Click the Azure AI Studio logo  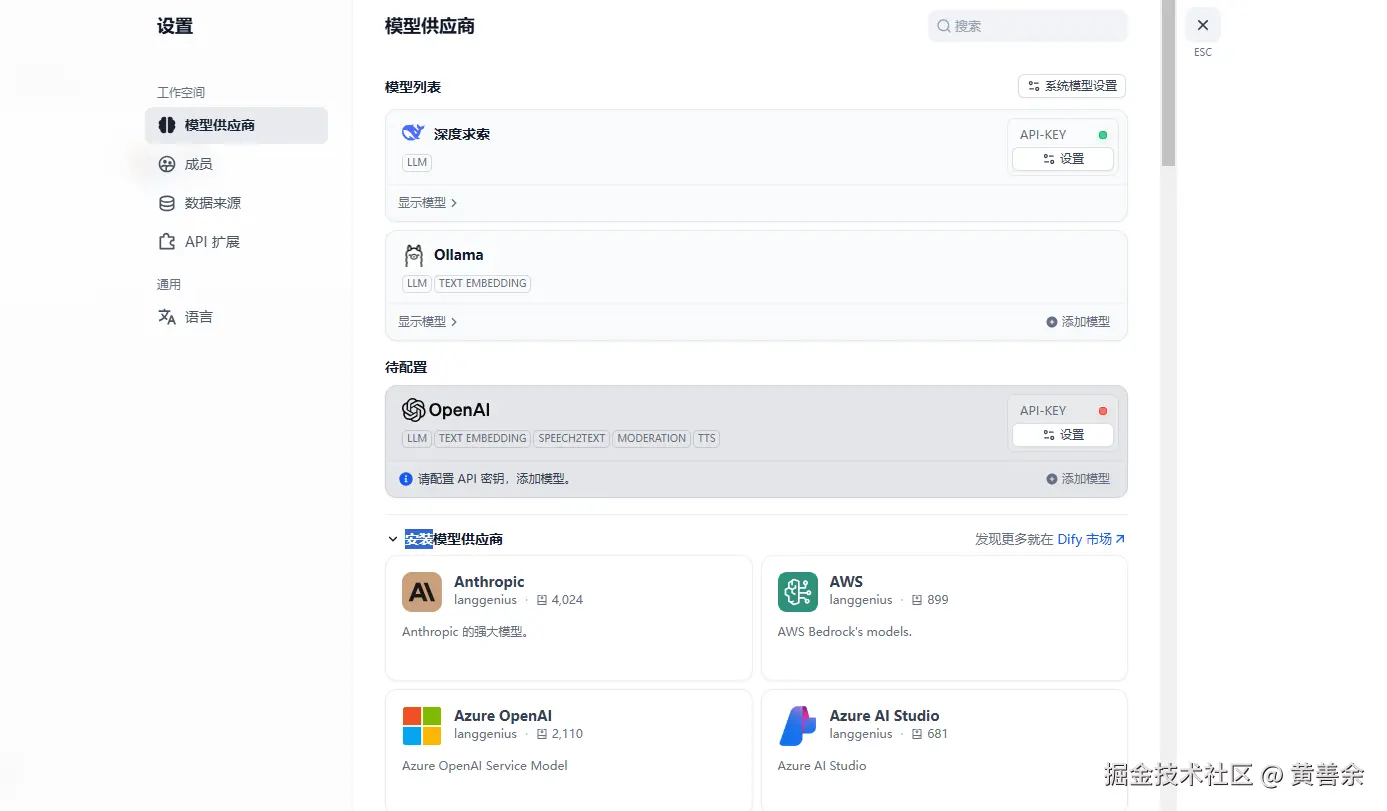[x=798, y=726]
